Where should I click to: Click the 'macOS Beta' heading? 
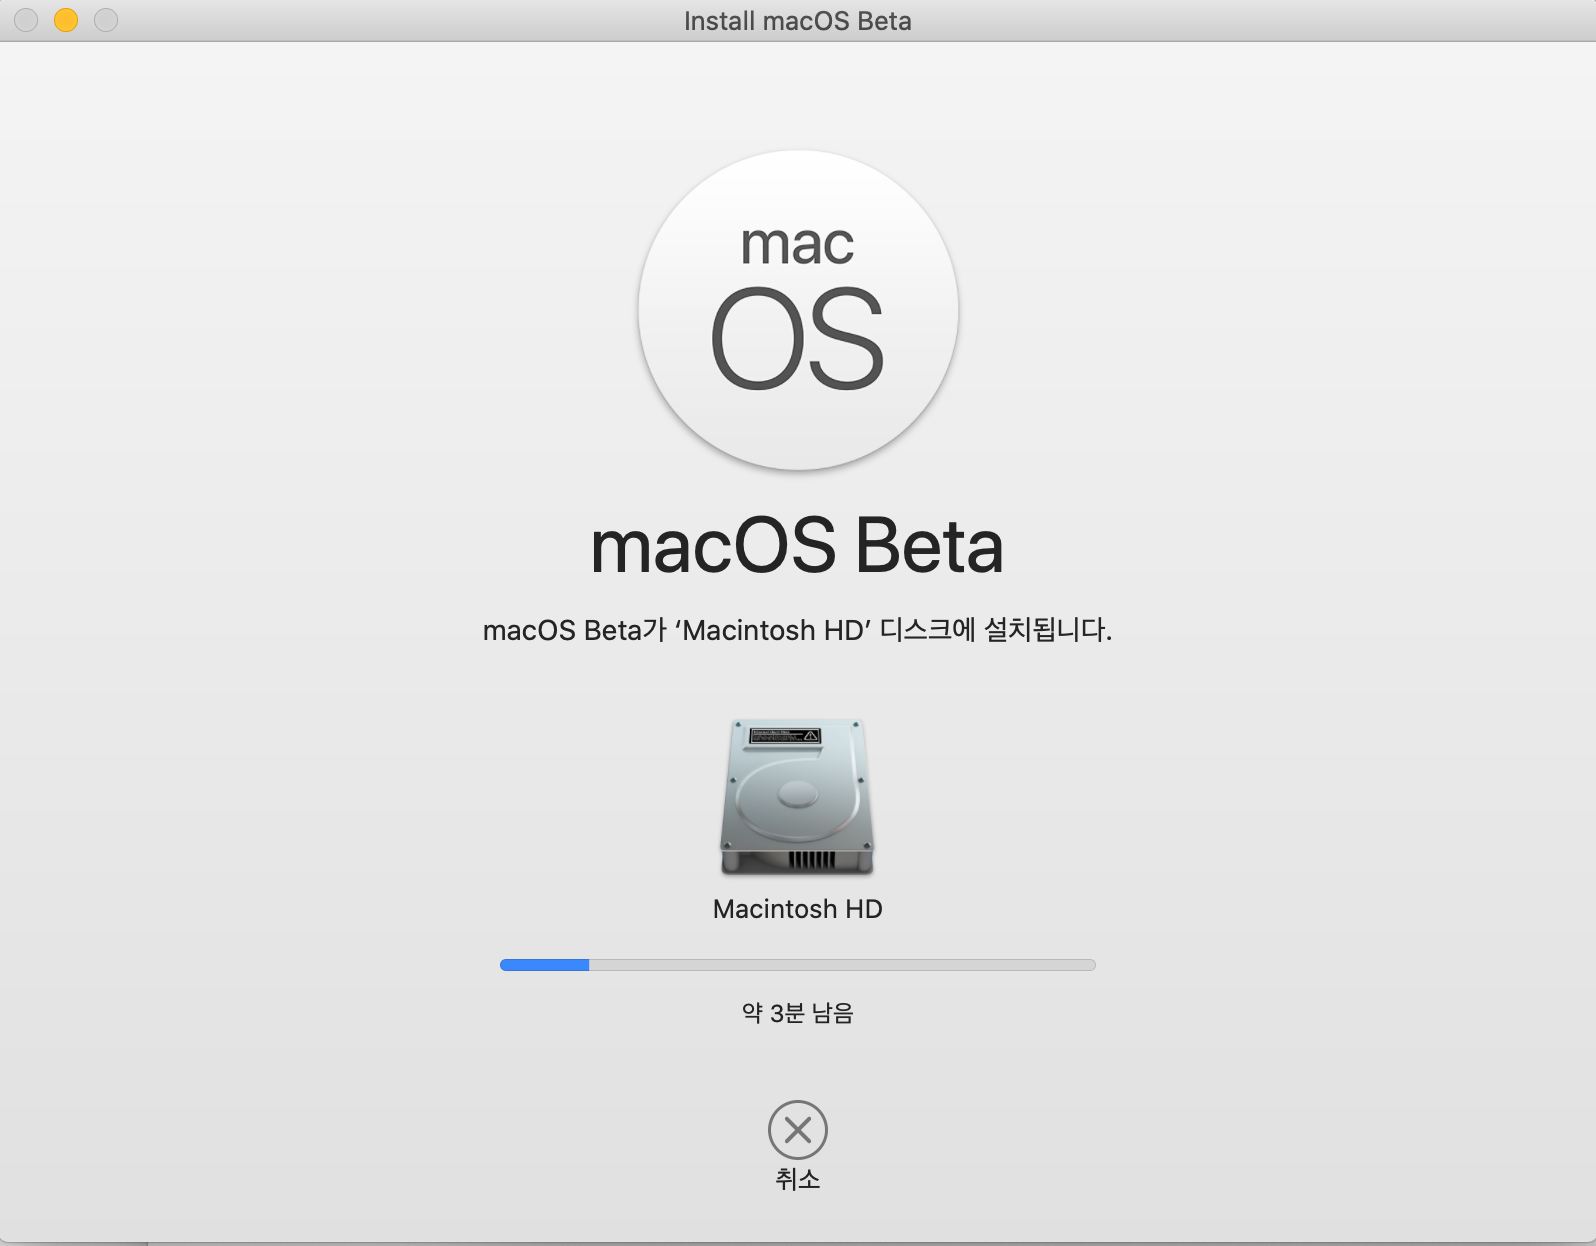[x=797, y=546]
